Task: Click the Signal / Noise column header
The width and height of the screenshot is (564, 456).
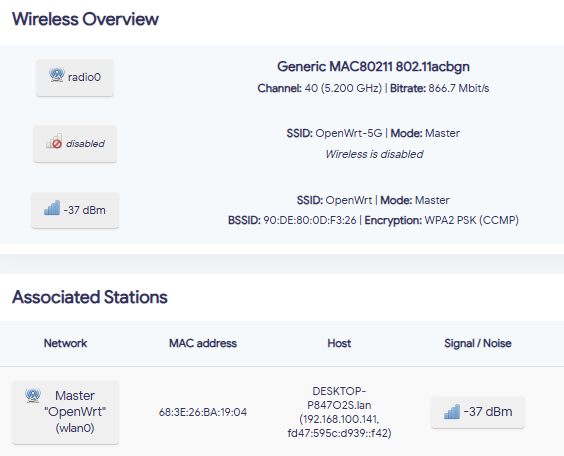Action: pyautogui.click(x=478, y=343)
